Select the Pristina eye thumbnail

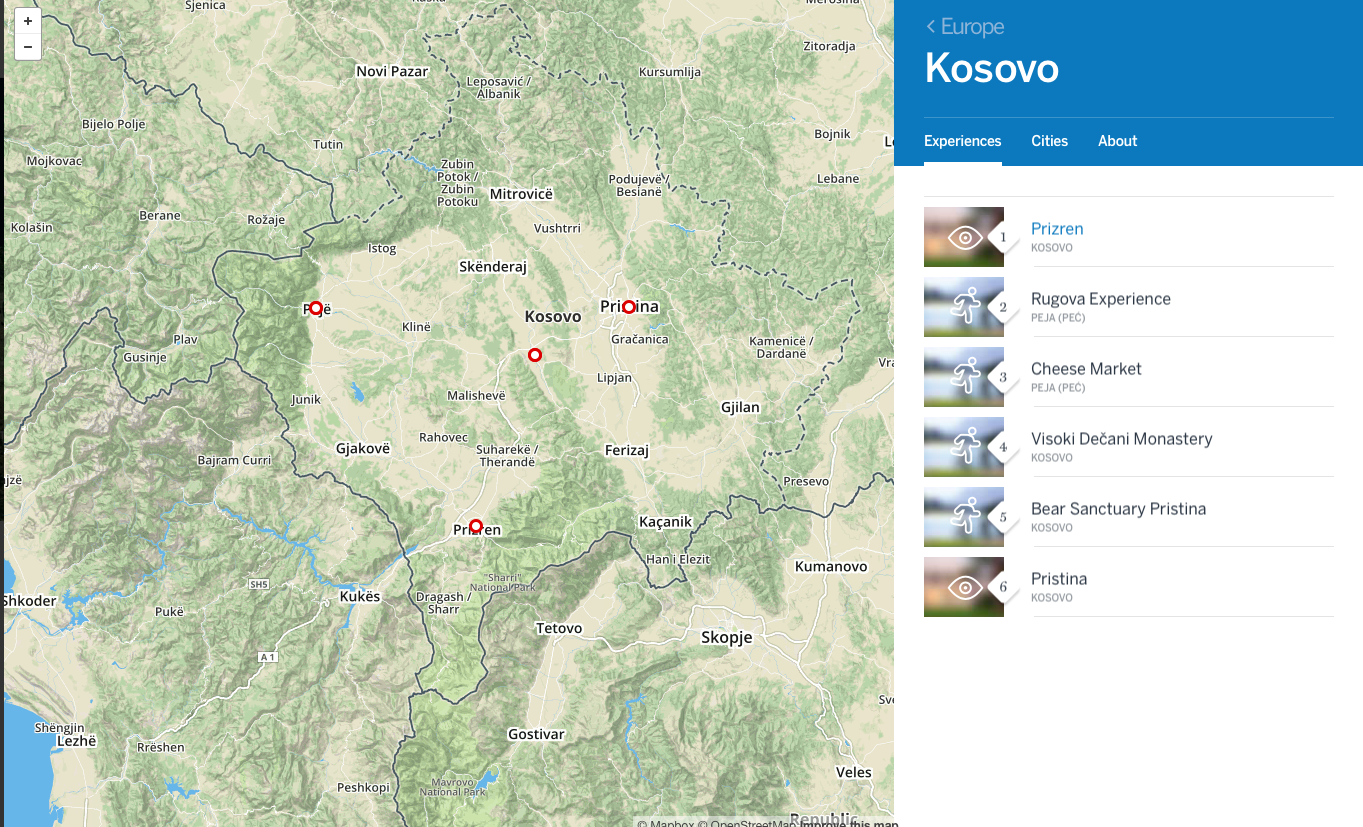(964, 587)
